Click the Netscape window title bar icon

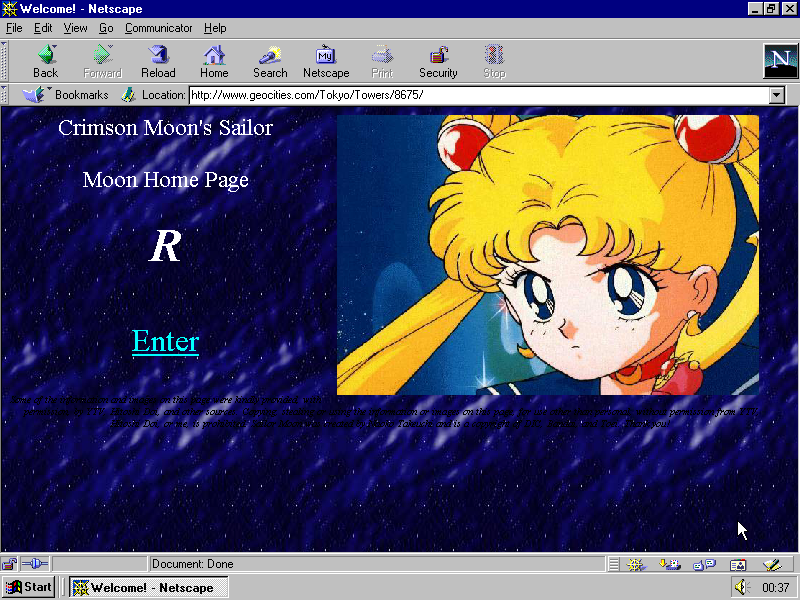click(9, 9)
